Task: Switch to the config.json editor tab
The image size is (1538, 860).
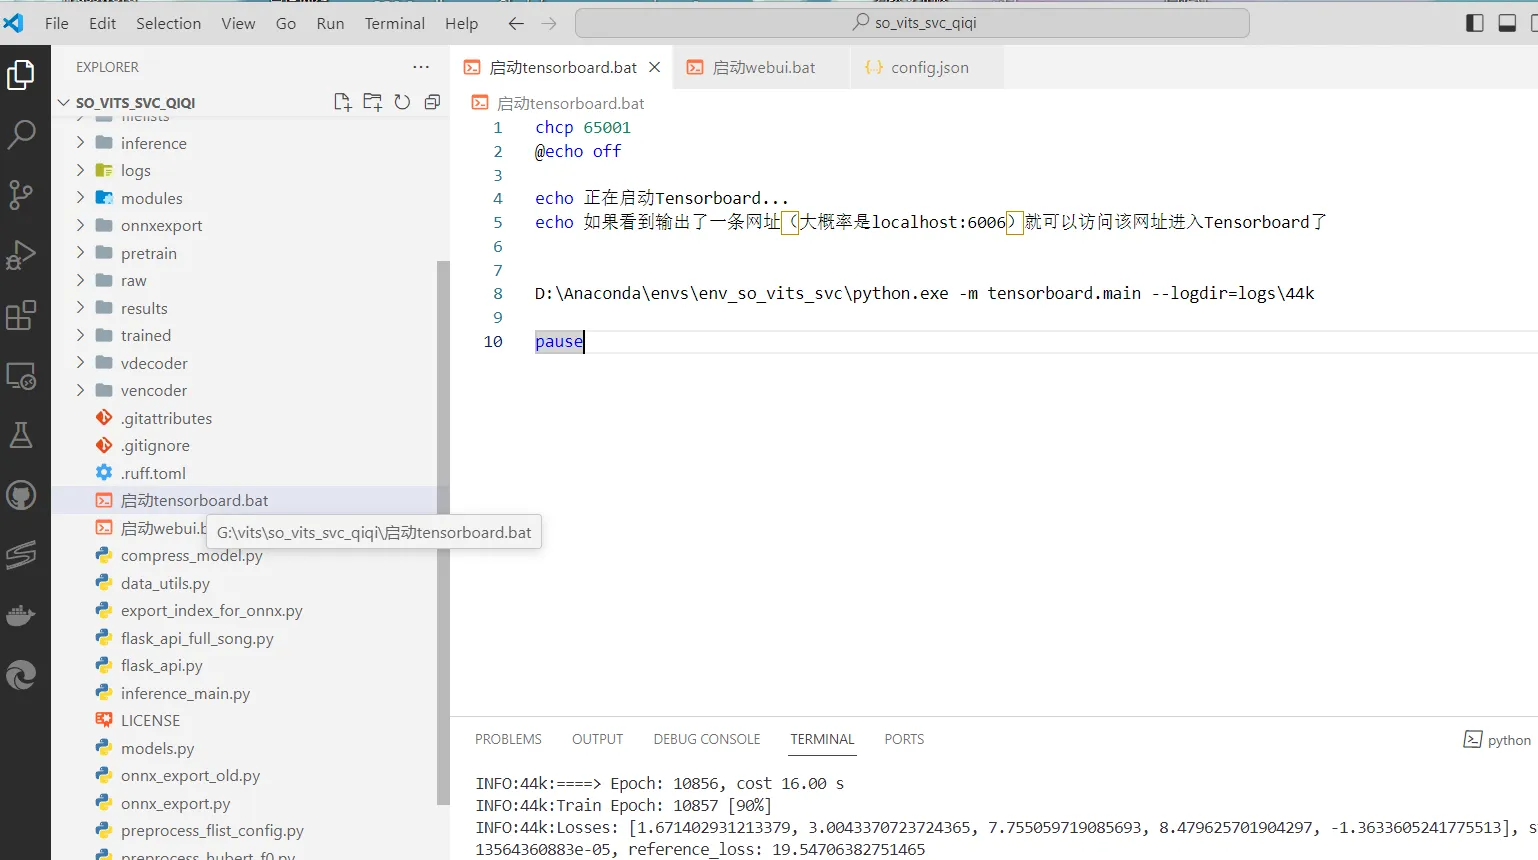Action: tap(928, 67)
